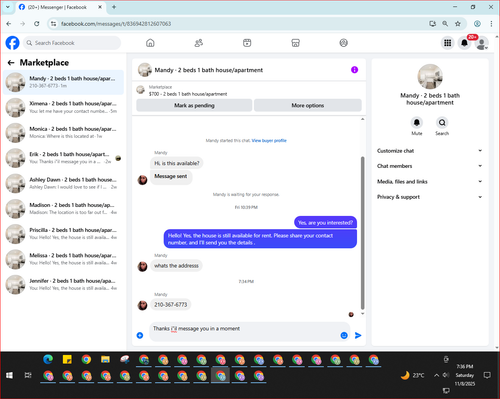
Task: Open the Facebook menu grid icon
Action: [448, 43]
